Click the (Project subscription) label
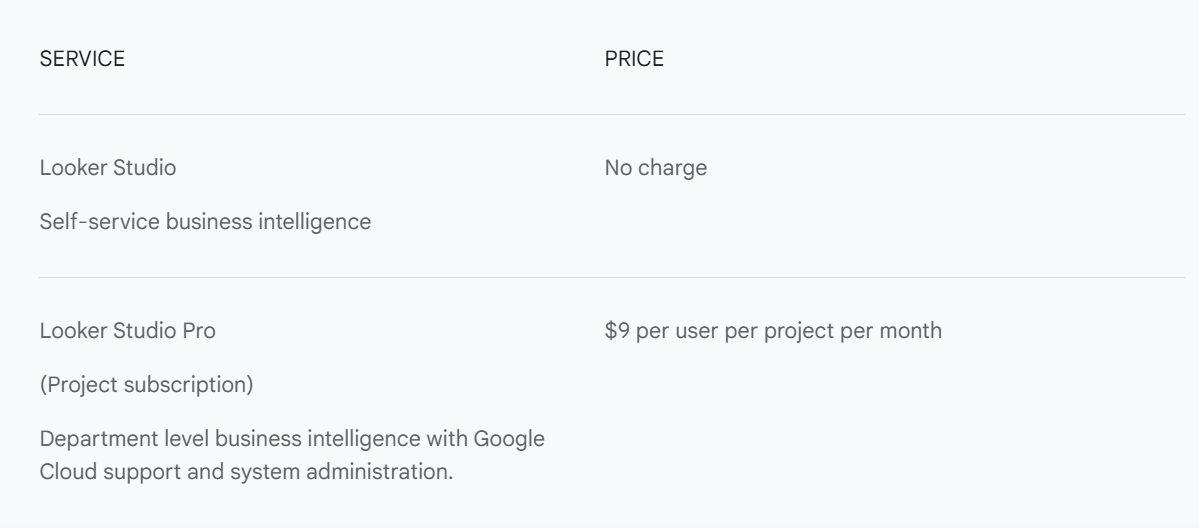This screenshot has width=1199, height=528. tap(146, 384)
